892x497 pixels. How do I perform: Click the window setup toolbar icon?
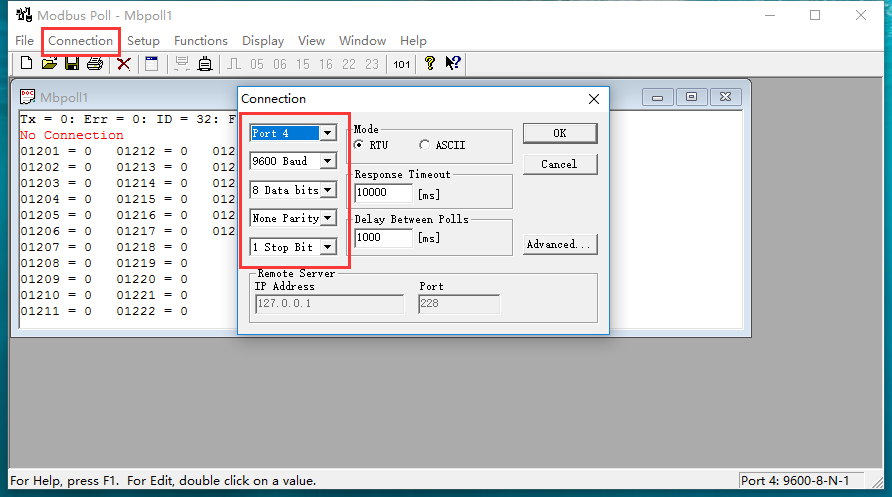(x=151, y=64)
